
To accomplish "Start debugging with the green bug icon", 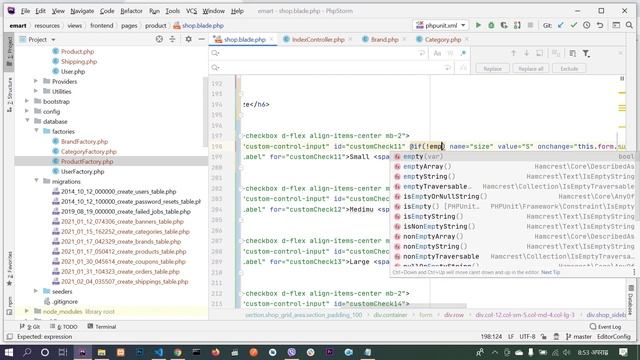I will pos(491,25).
